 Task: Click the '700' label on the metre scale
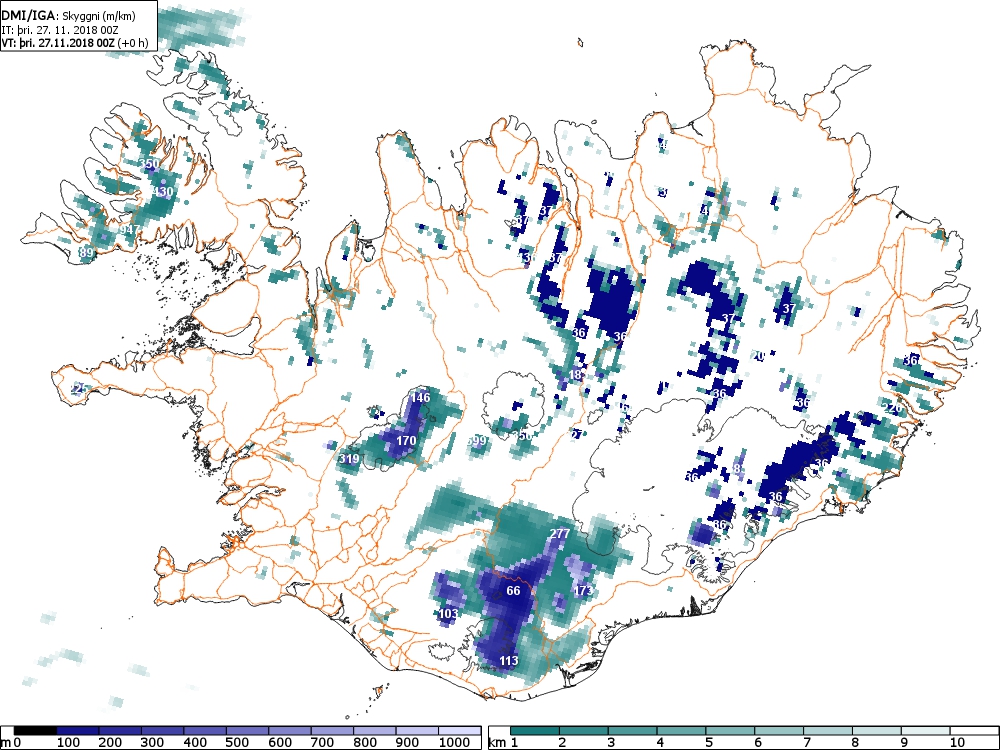(x=322, y=743)
